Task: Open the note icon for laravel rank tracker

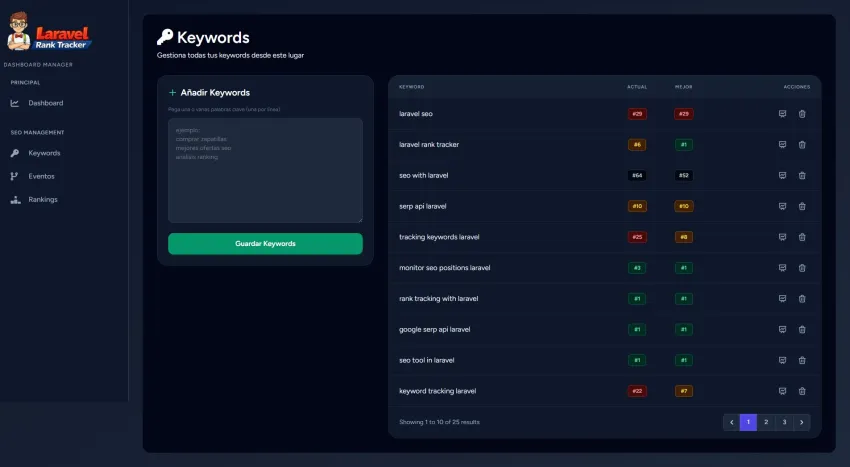Action: click(x=782, y=145)
